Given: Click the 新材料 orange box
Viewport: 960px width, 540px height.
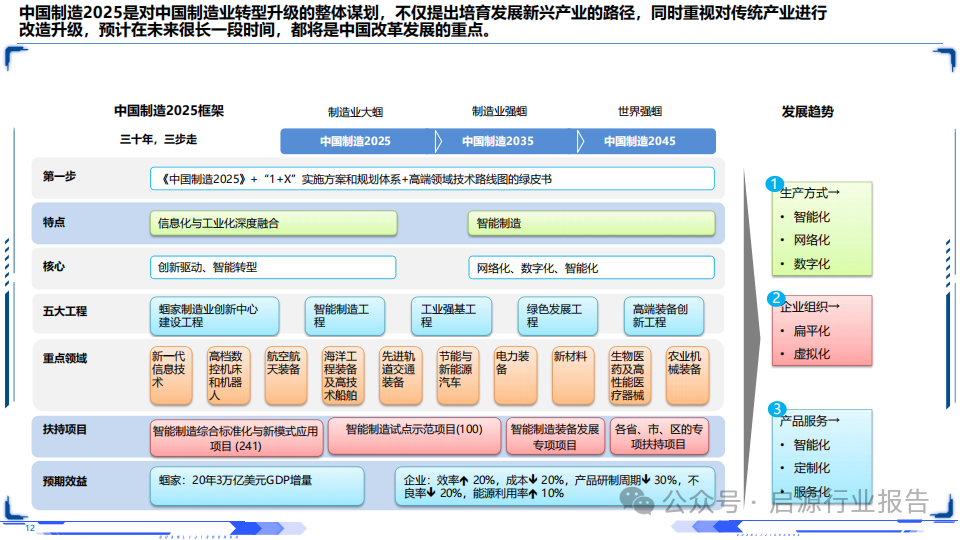Looking at the screenshot, I should 573,376.
